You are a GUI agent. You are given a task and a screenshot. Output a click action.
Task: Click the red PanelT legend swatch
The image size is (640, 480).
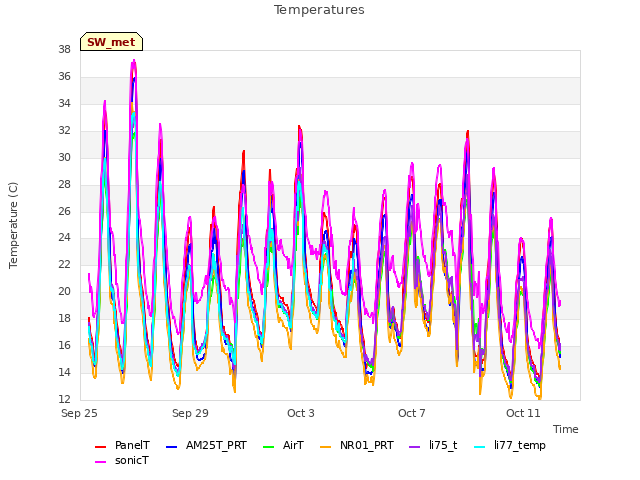tap(100, 447)
